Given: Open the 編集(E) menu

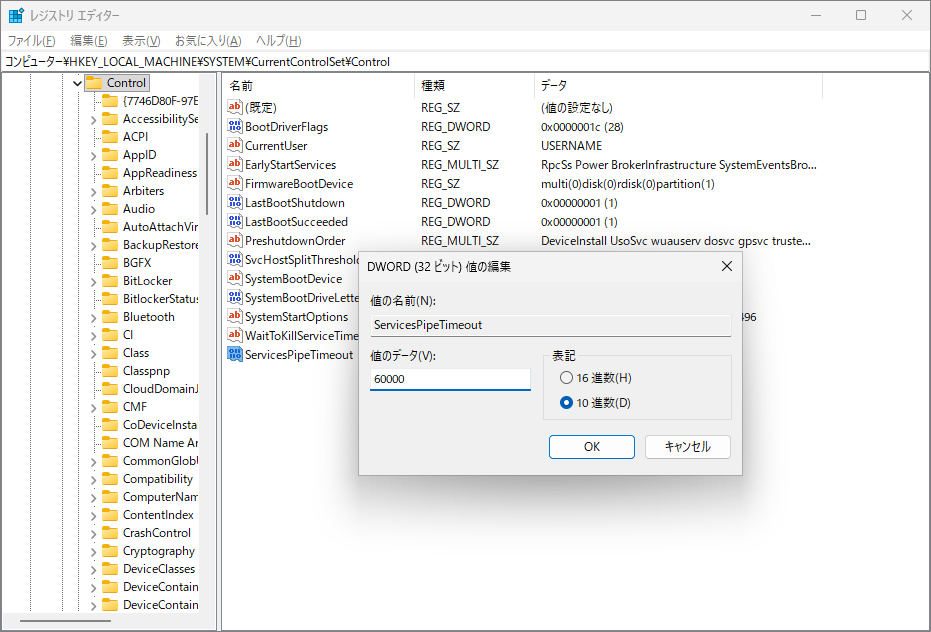Looking at the screenshot, I should pos(88,40).
